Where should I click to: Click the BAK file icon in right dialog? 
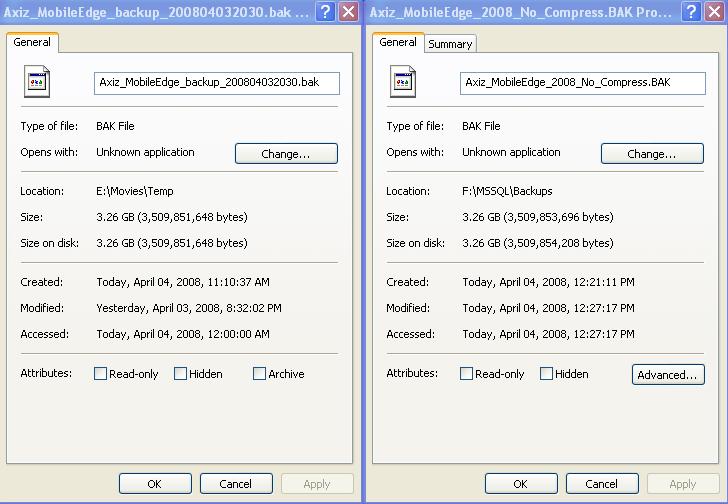pos(402,84)
